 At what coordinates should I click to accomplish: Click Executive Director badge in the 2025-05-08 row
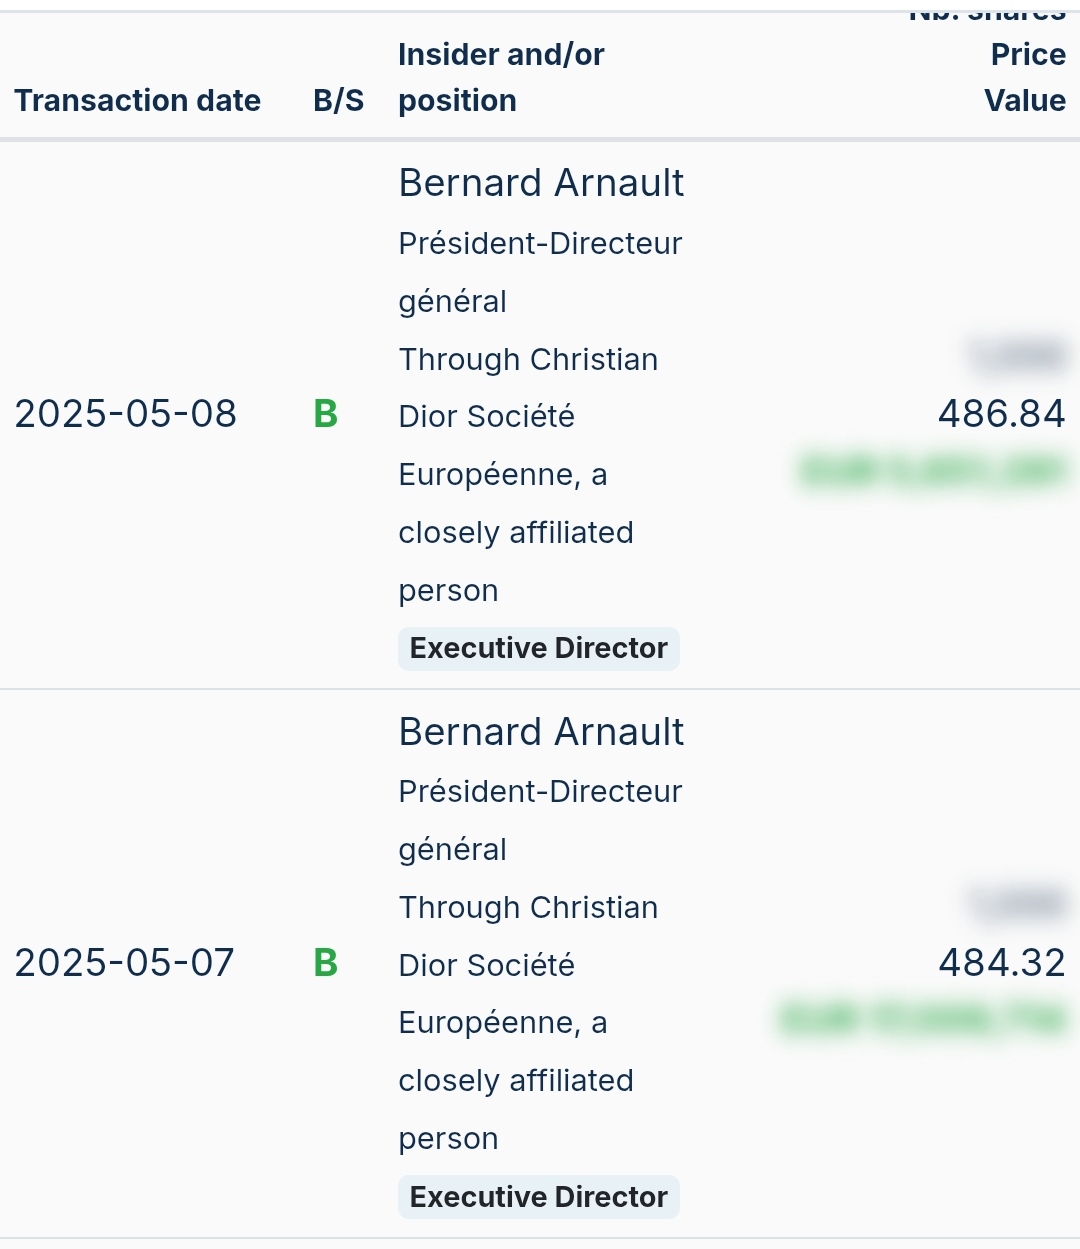538,649
